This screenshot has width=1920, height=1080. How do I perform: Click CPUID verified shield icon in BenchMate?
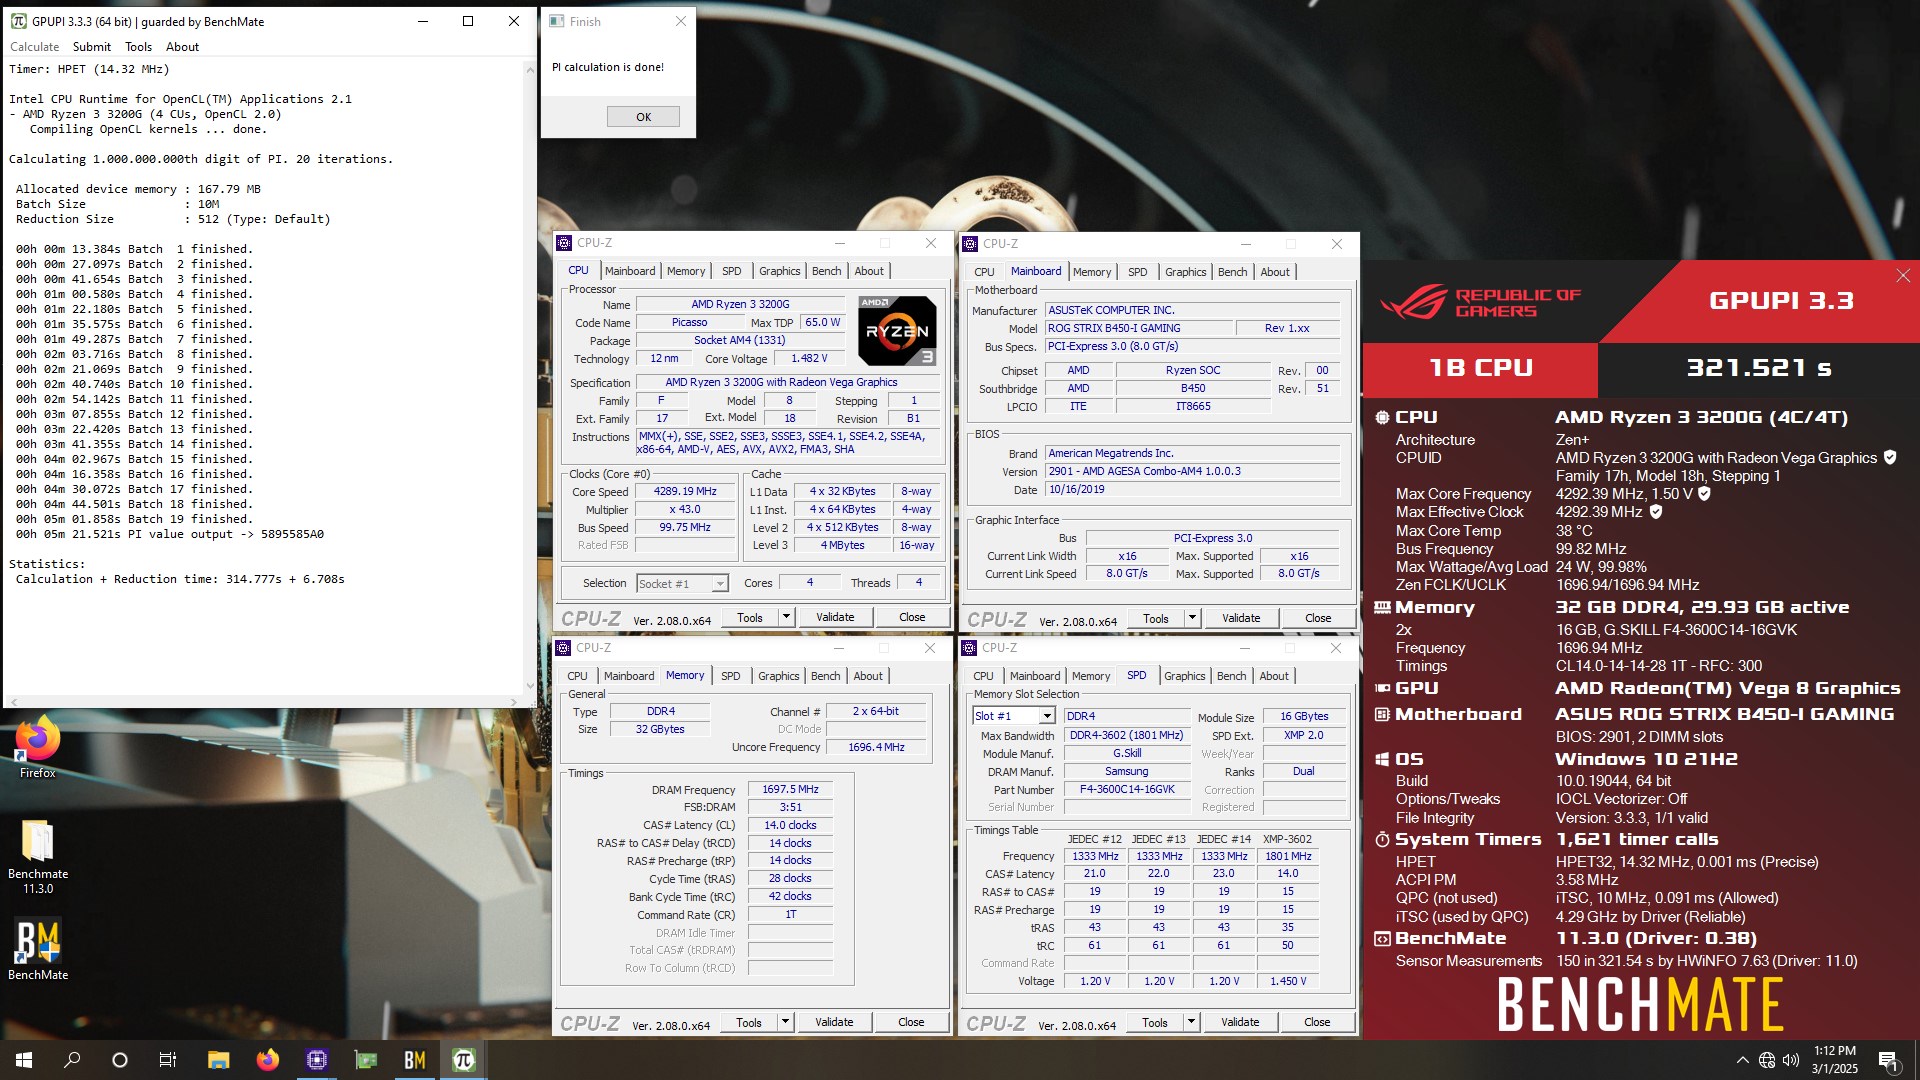click(x=1890, y=457)
